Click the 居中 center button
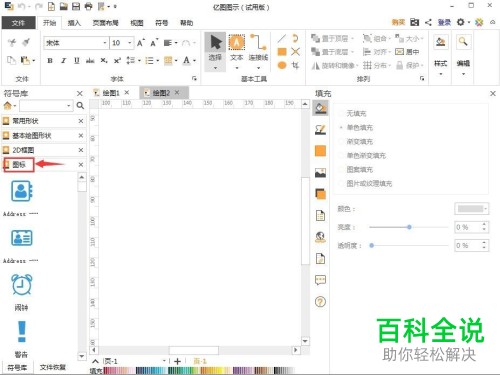500x375 pixels. 407,52
